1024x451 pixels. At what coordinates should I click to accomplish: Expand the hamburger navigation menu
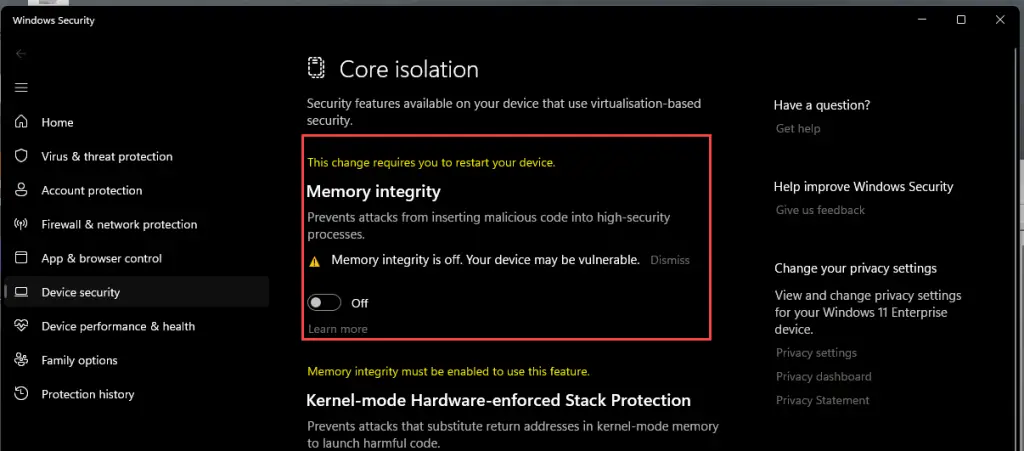[x=21, y=88]
